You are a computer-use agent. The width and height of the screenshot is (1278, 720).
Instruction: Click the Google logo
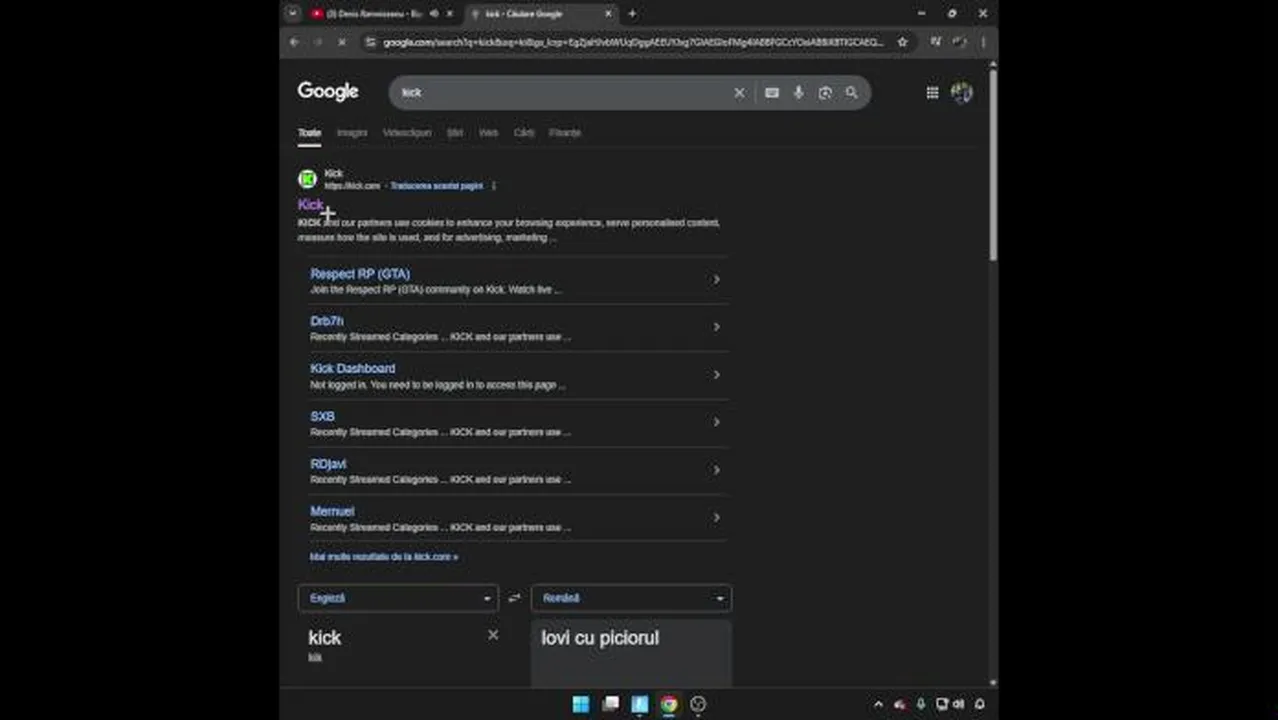[328, 92]
